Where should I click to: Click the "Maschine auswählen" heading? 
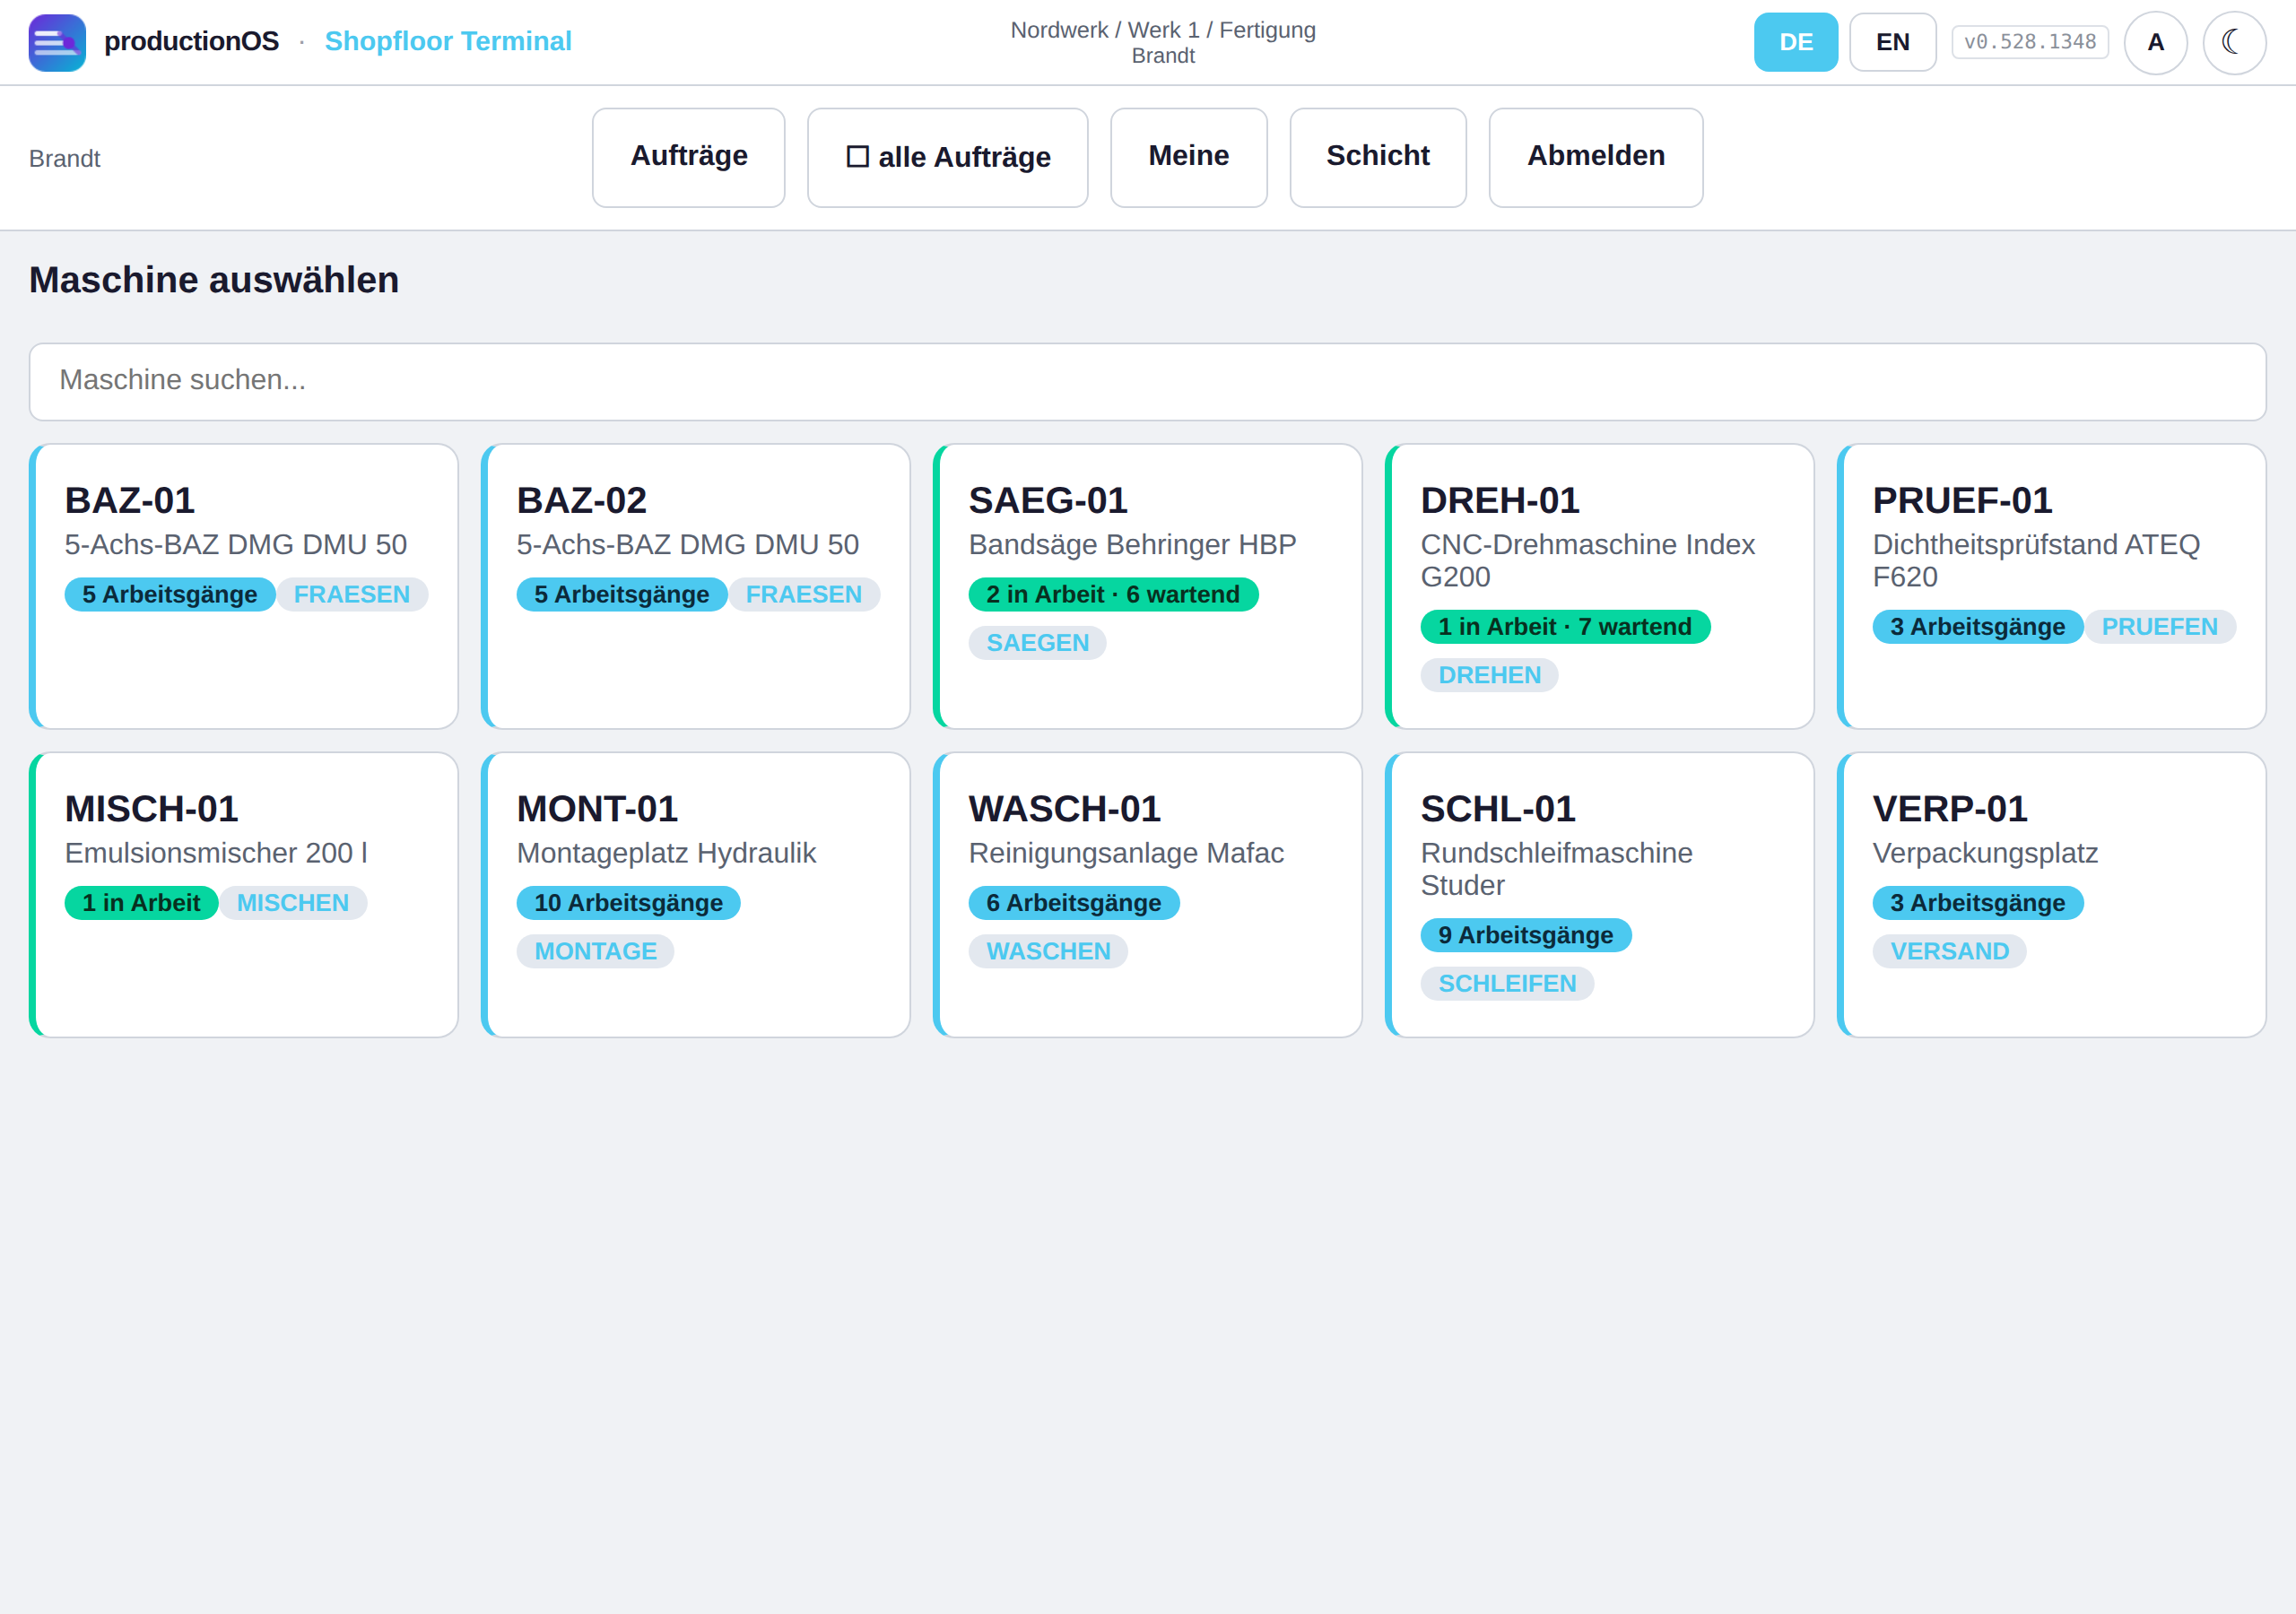click(214, 280)
